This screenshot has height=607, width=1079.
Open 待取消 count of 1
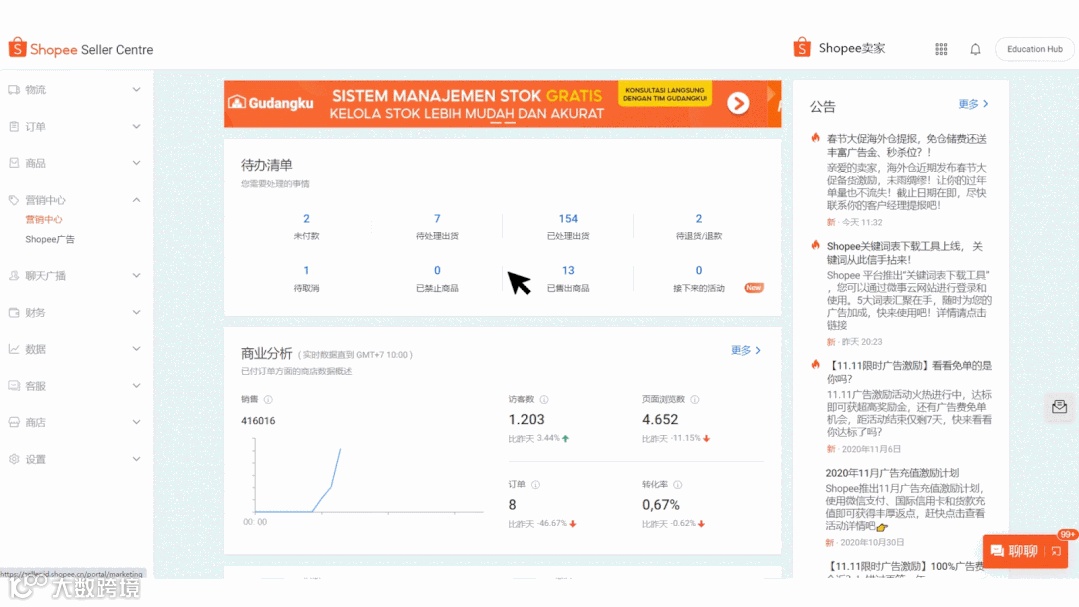pyautogui.click(x=306, y=270)
